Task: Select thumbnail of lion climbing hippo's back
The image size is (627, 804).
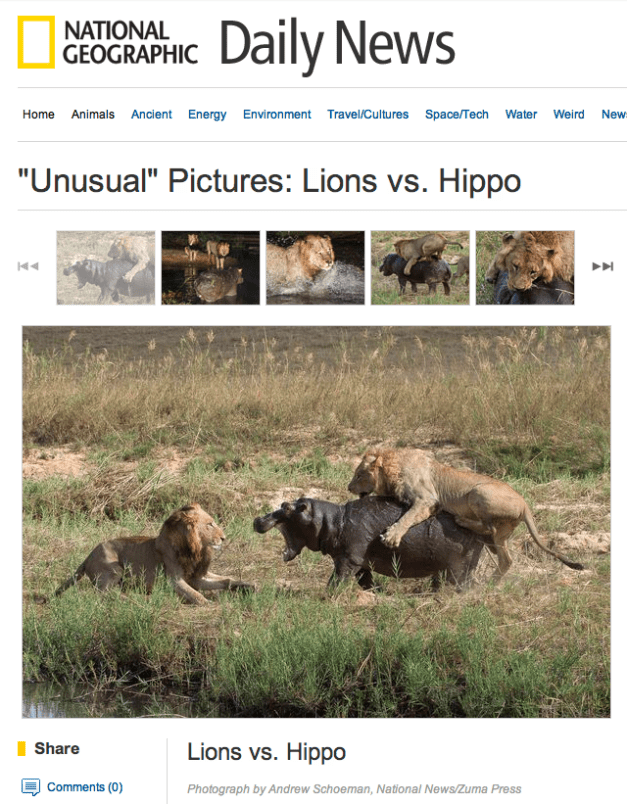Action: click(x=420, y=268)
